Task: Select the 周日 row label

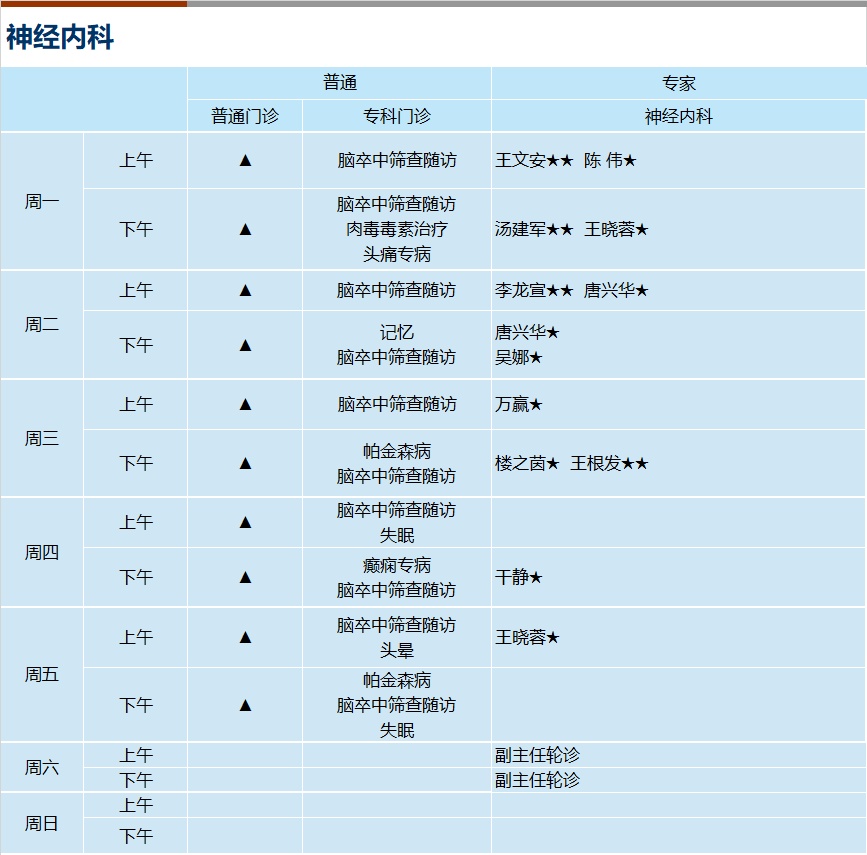Action: point(41,823)
